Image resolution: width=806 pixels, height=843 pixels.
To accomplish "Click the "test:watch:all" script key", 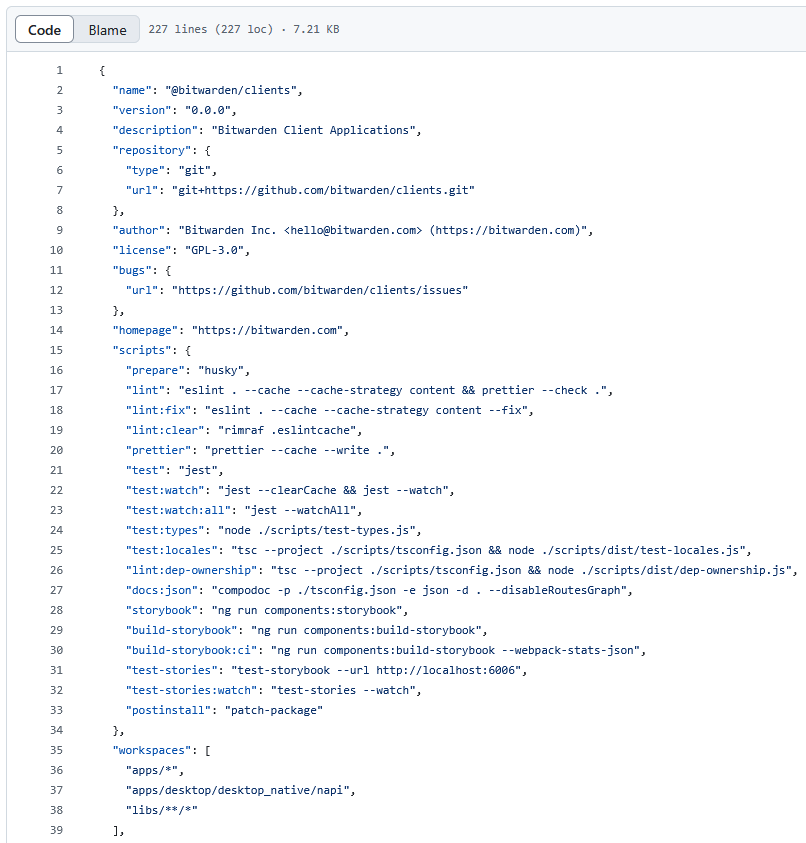I will (179, 510).
